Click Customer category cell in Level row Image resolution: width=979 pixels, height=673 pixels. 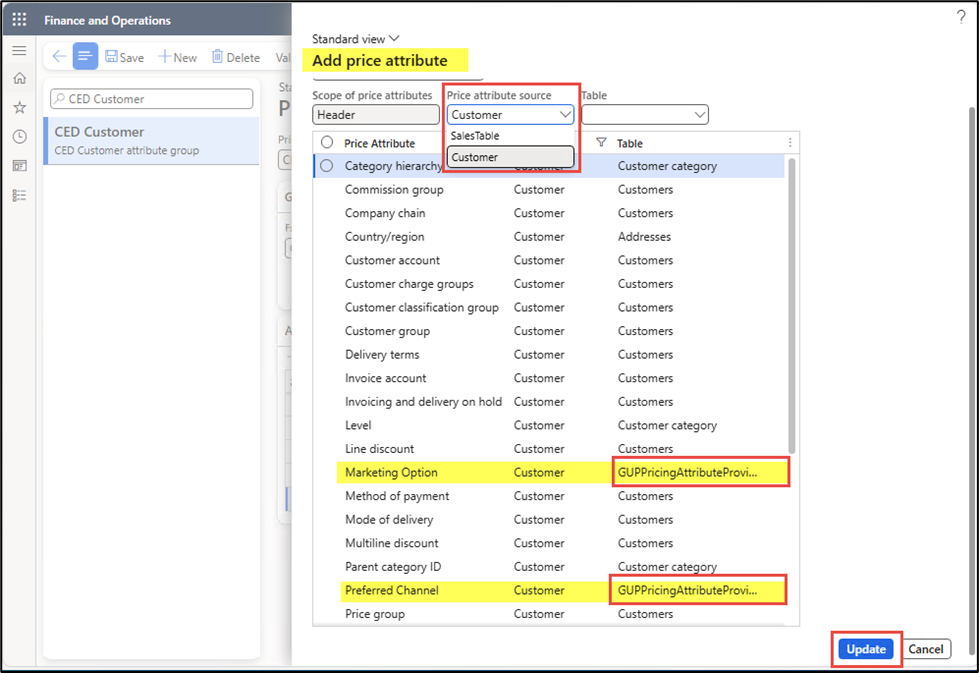[x=667, y=426]
